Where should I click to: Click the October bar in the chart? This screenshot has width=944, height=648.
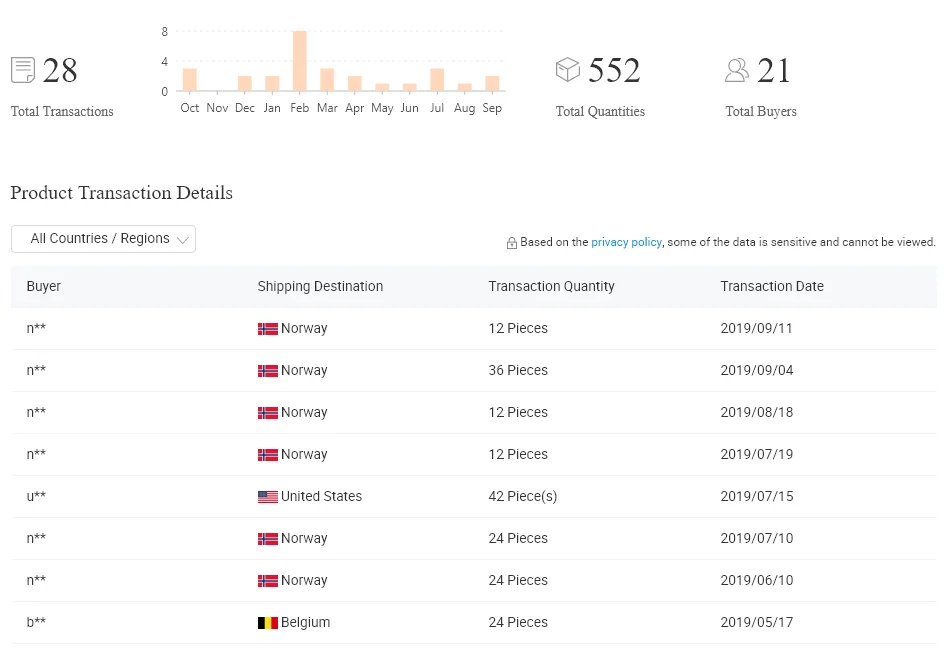190,80
